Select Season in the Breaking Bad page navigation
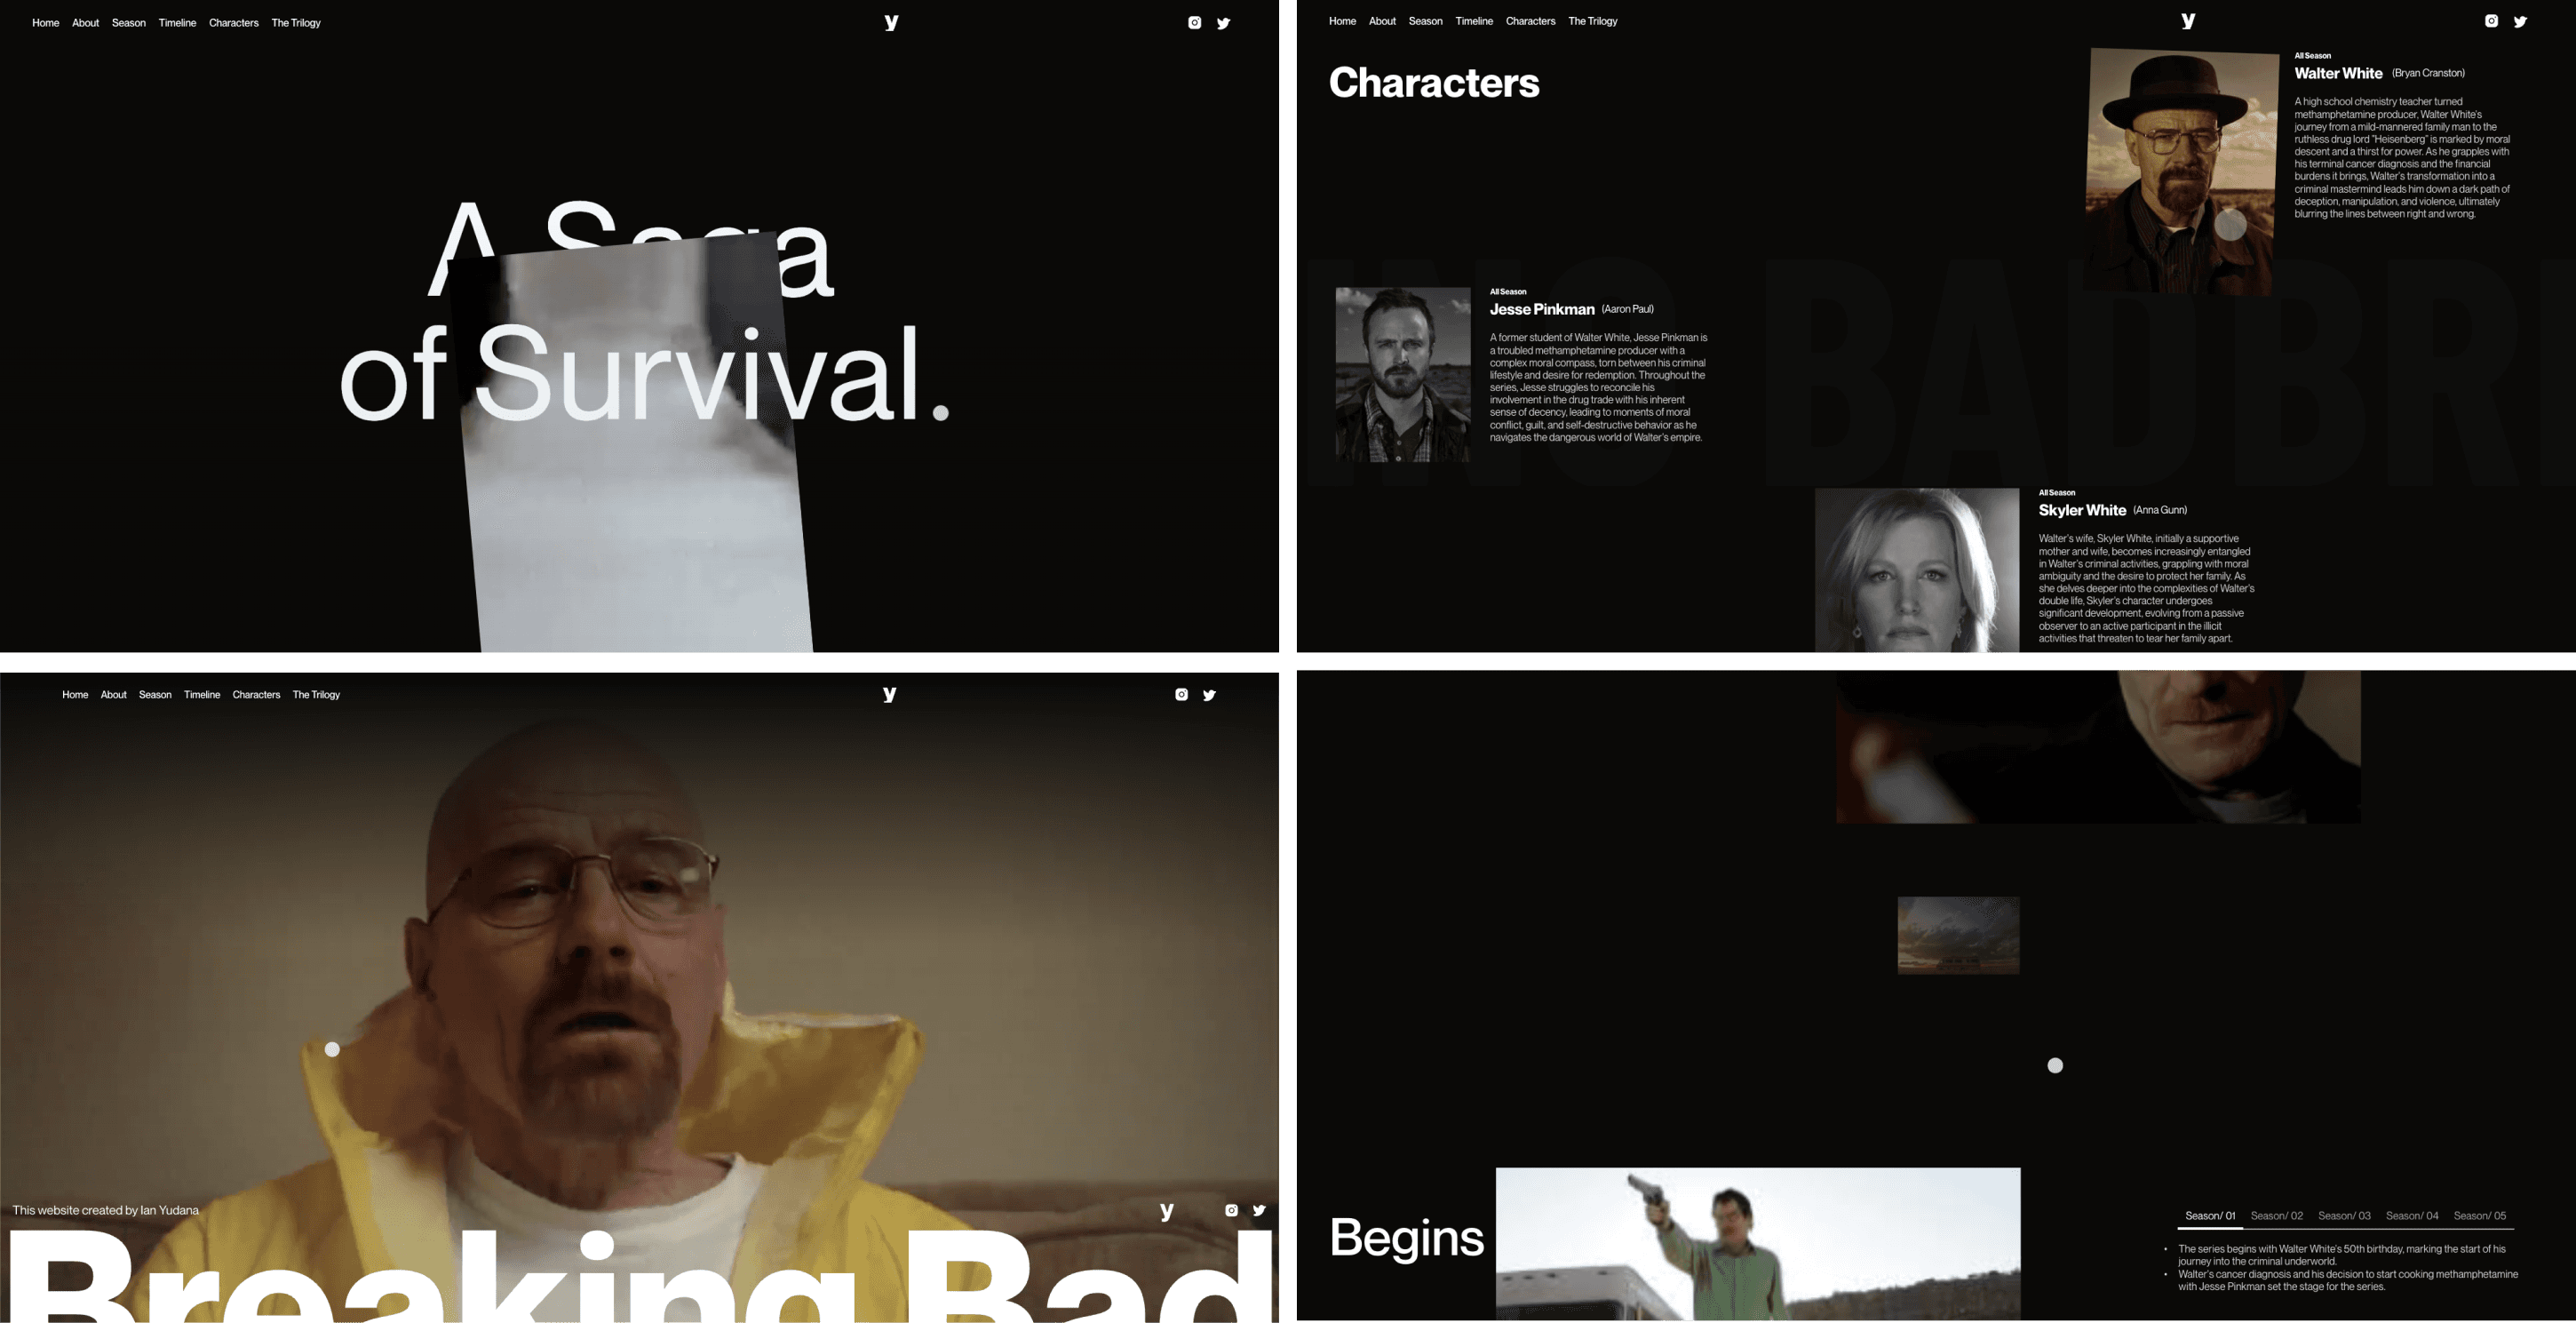The image size is (2576, 1323). tap(155, 695)
